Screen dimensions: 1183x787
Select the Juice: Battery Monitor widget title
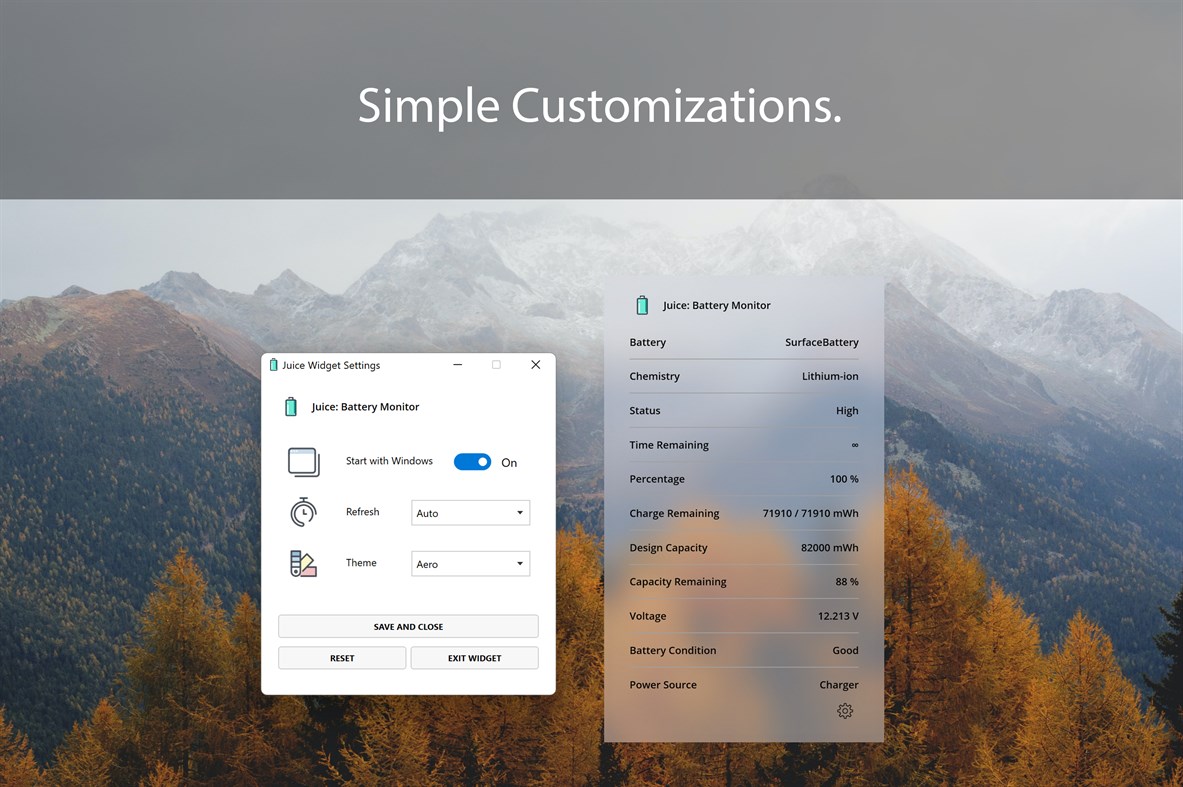tap(716, 305)
